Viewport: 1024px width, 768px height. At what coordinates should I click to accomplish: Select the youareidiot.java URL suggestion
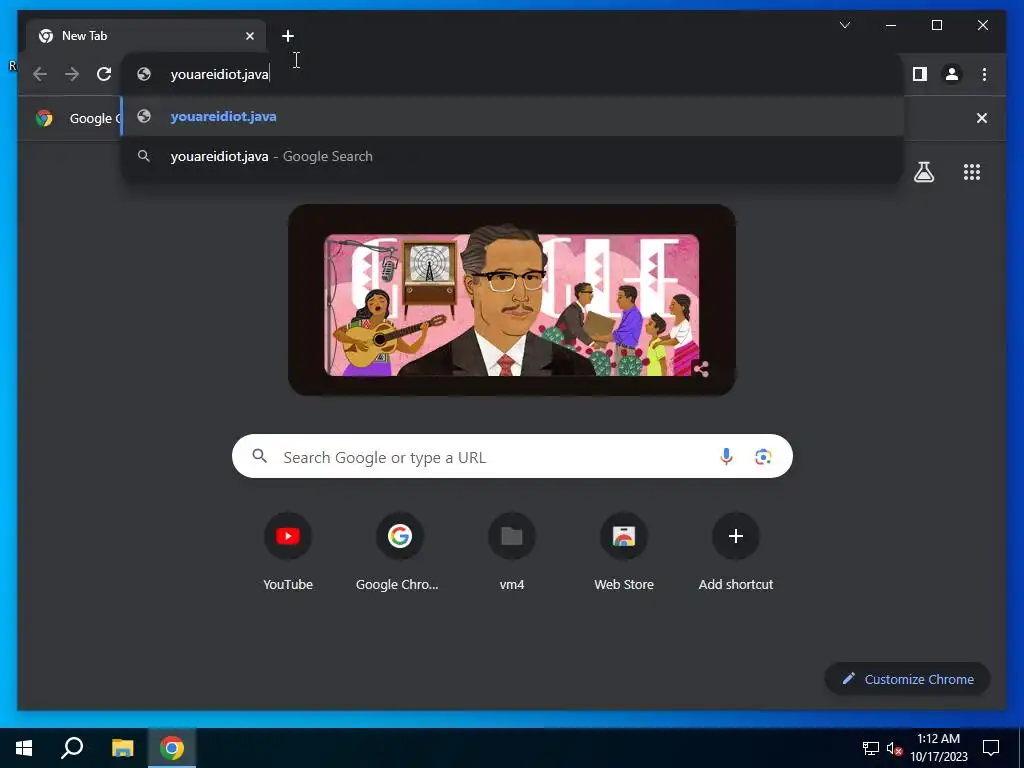tap(513, 116)
